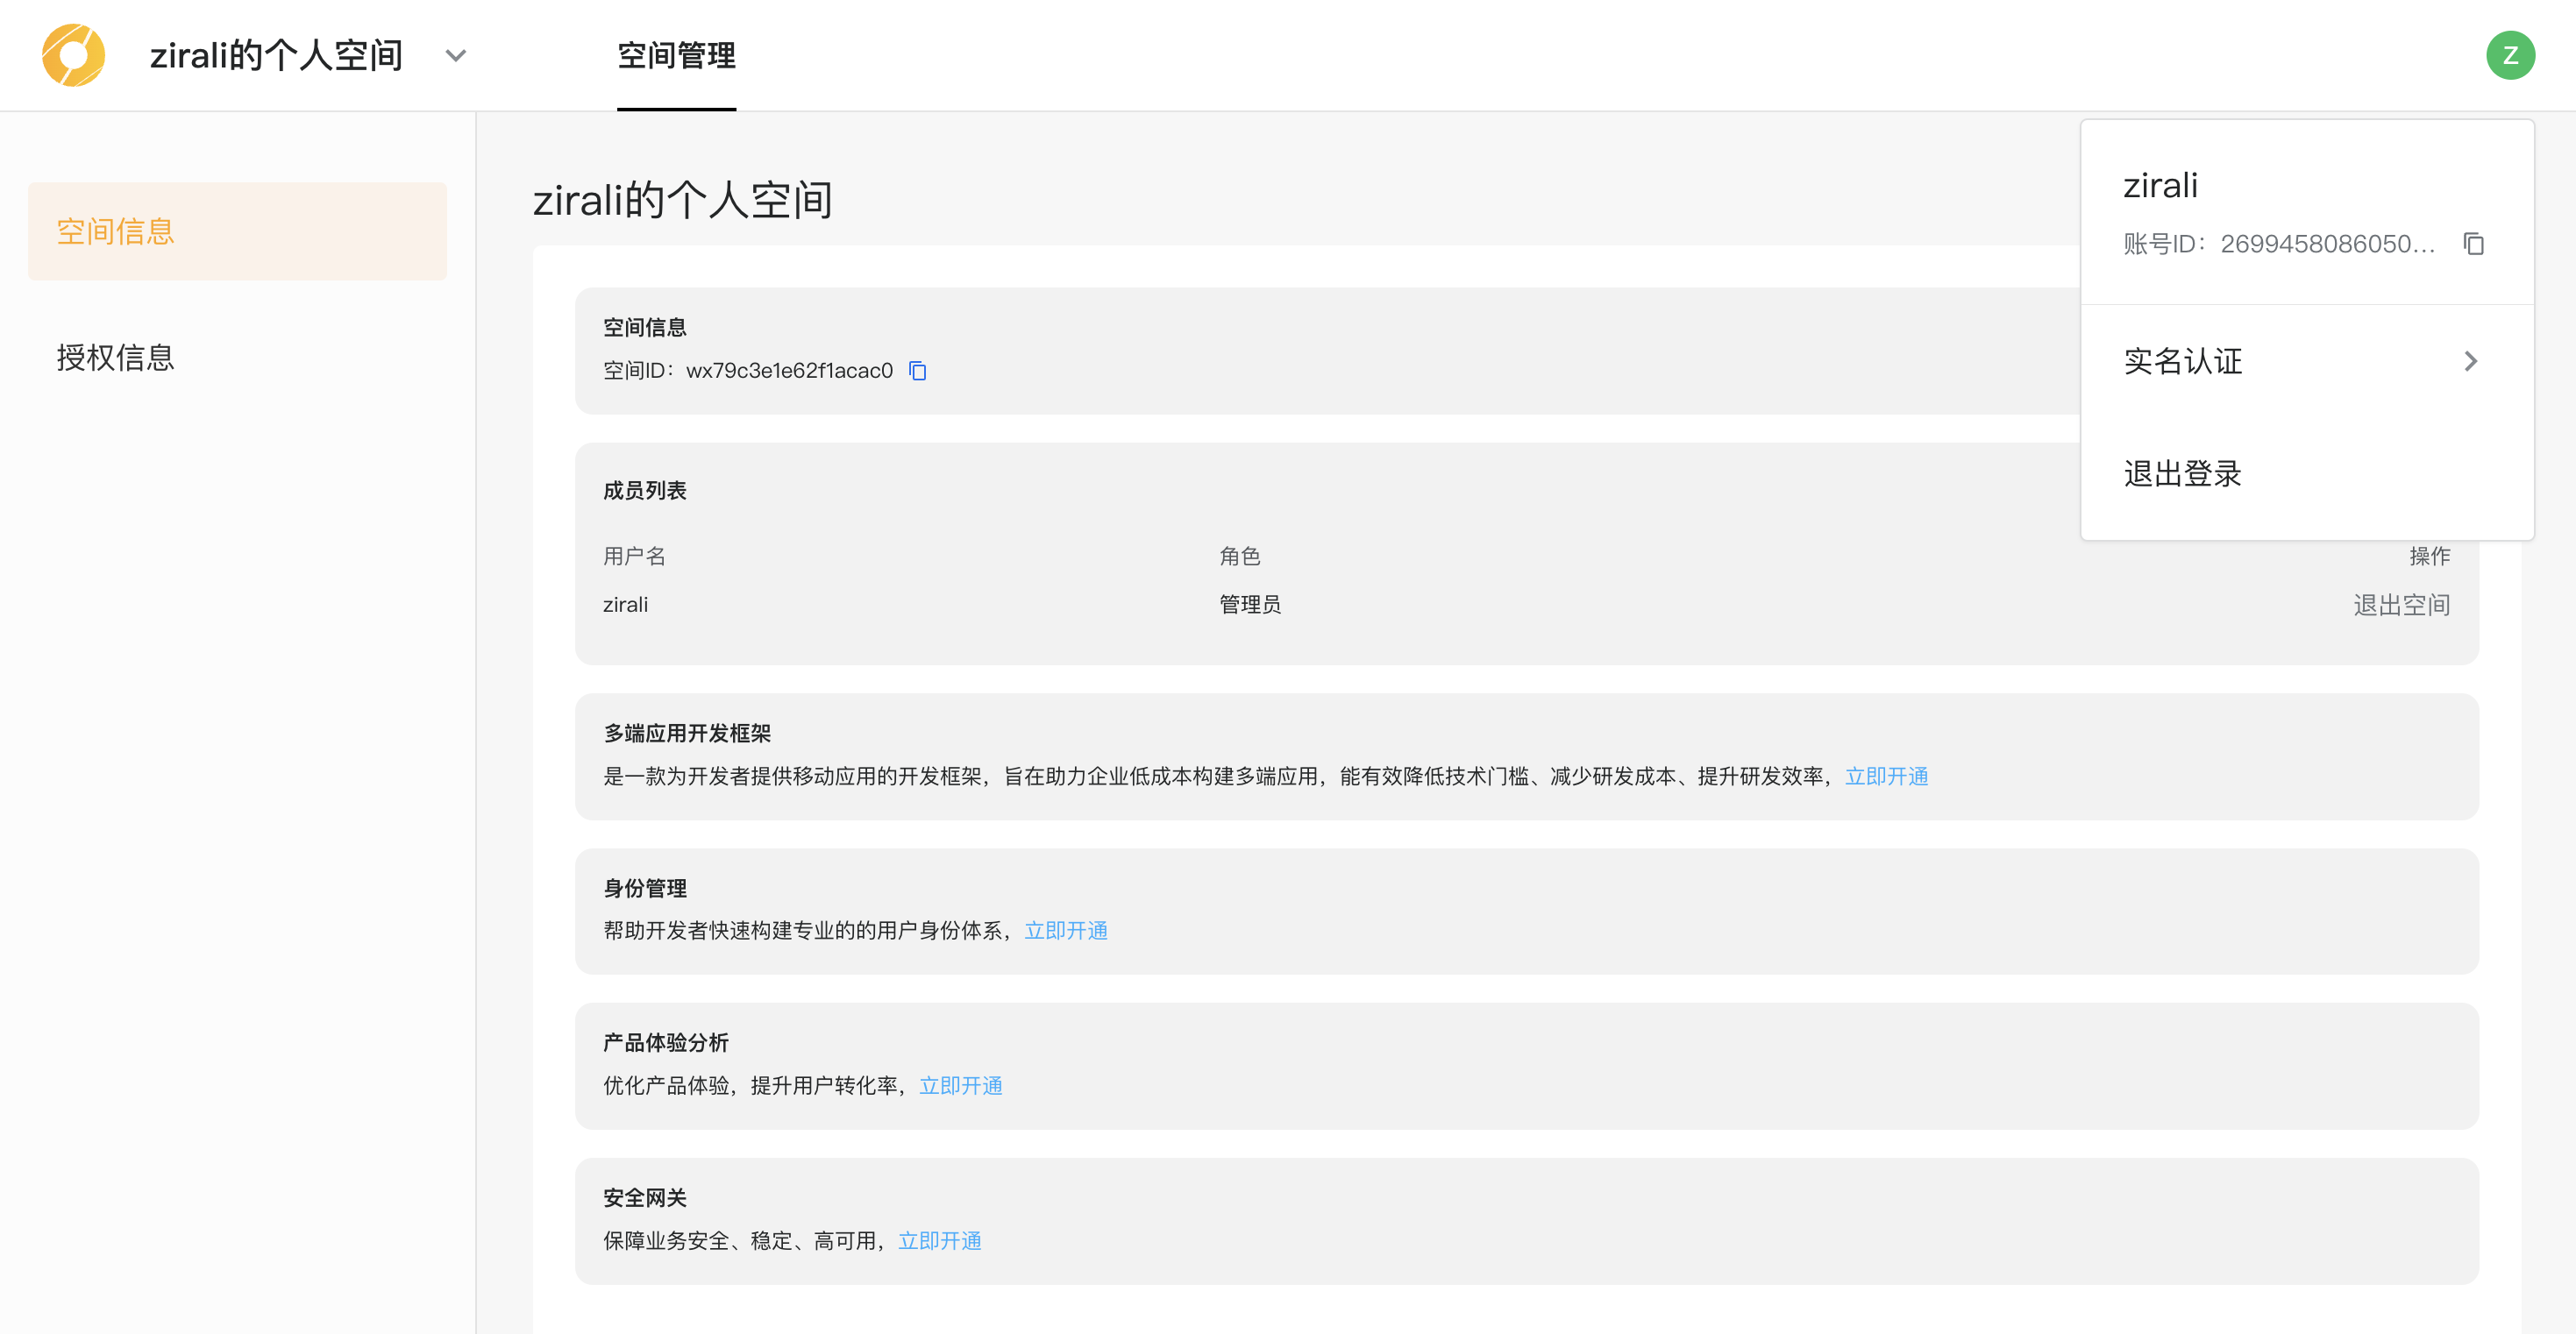Choose 实名认证 in the profile menu
Screen dimensions: 2576x1334
(x=2183, y=361)
